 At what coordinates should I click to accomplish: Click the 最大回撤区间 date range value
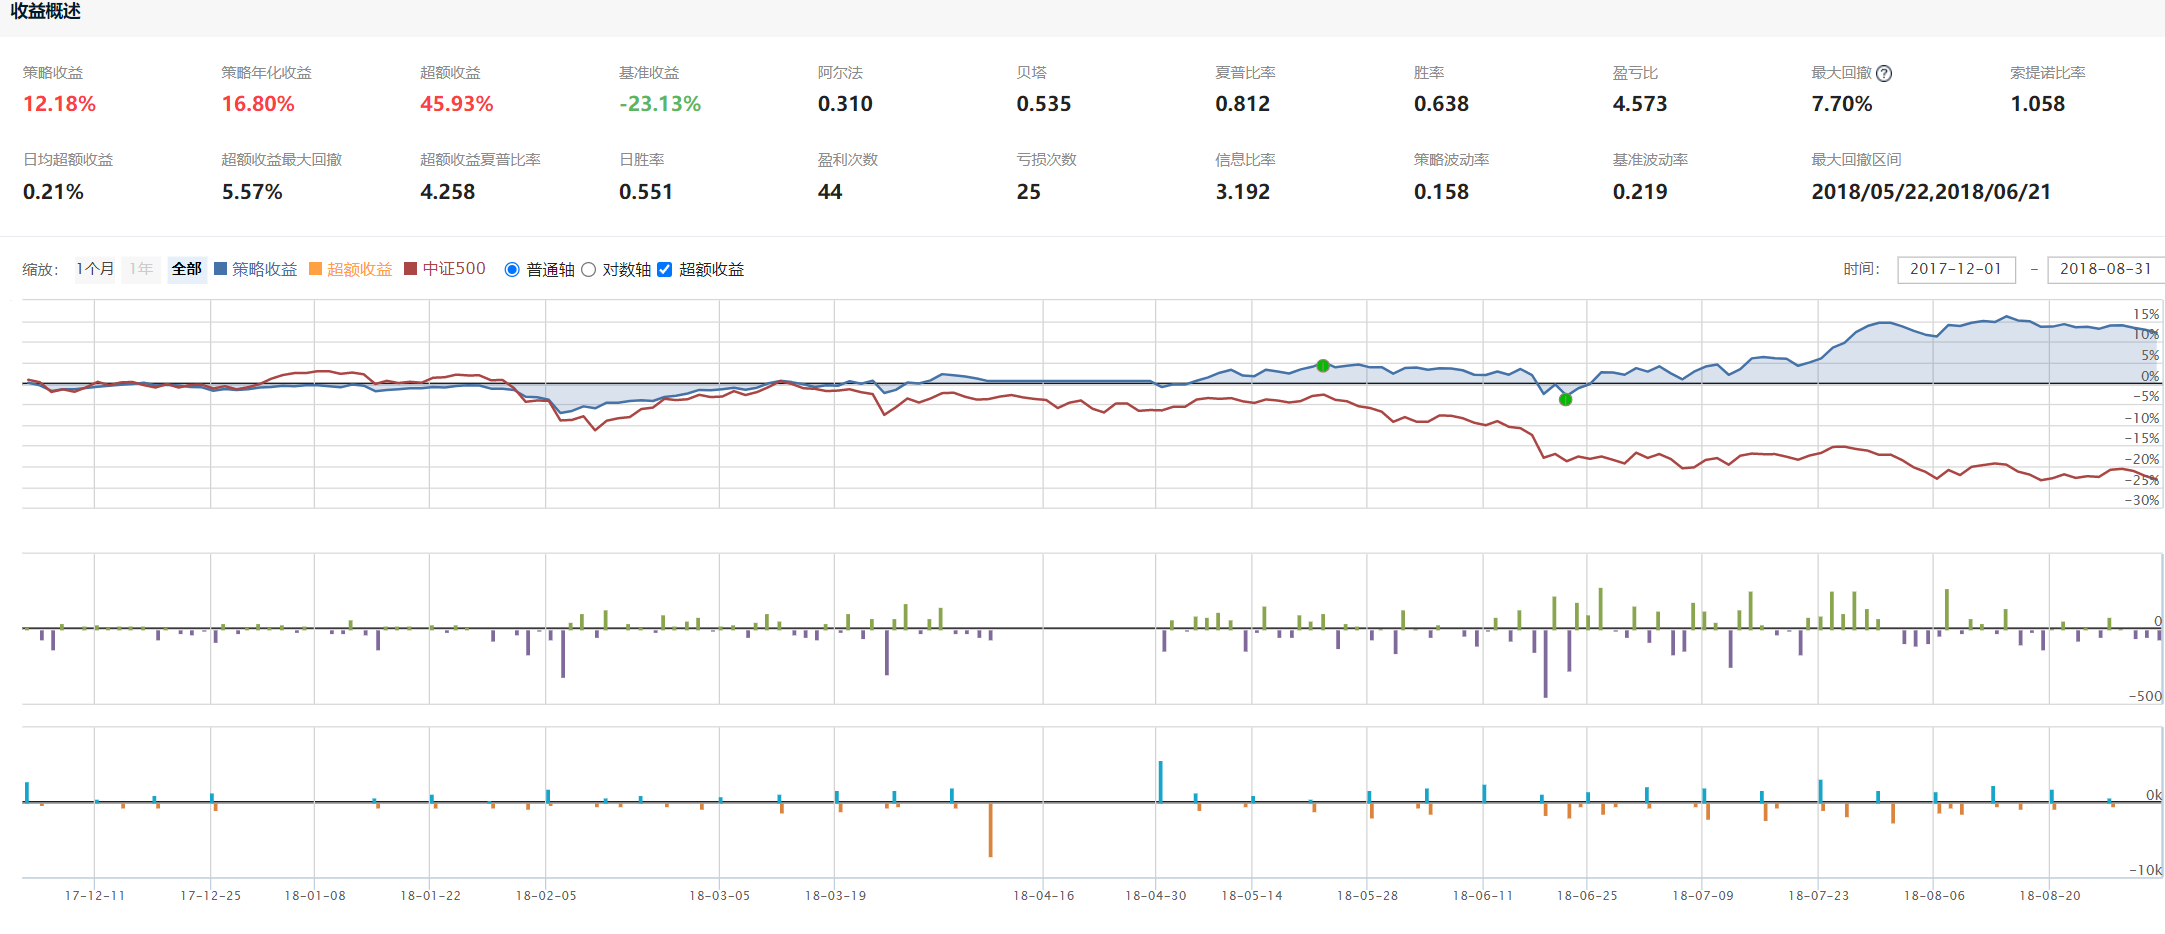coord(1930,192)
